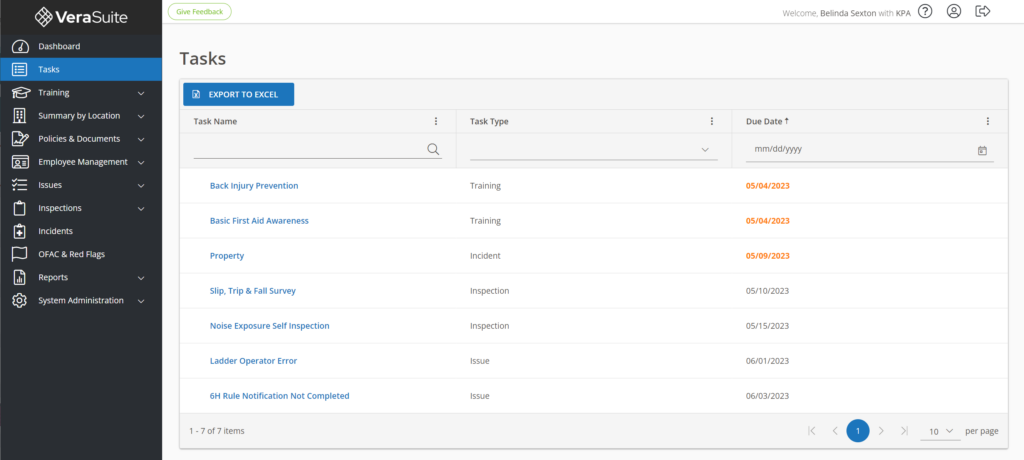Open the Task Type filter dropdown

point(593,150)
